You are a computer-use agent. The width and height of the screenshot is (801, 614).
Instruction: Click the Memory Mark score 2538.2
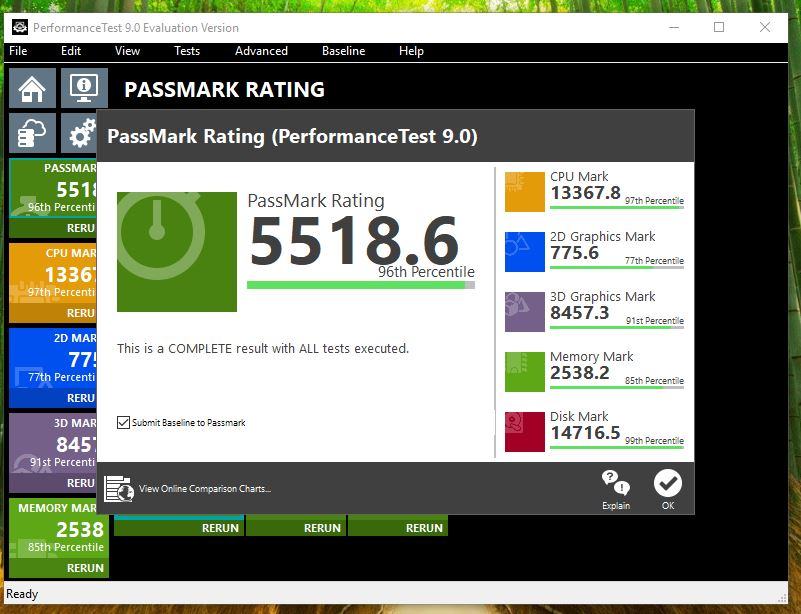580,373
